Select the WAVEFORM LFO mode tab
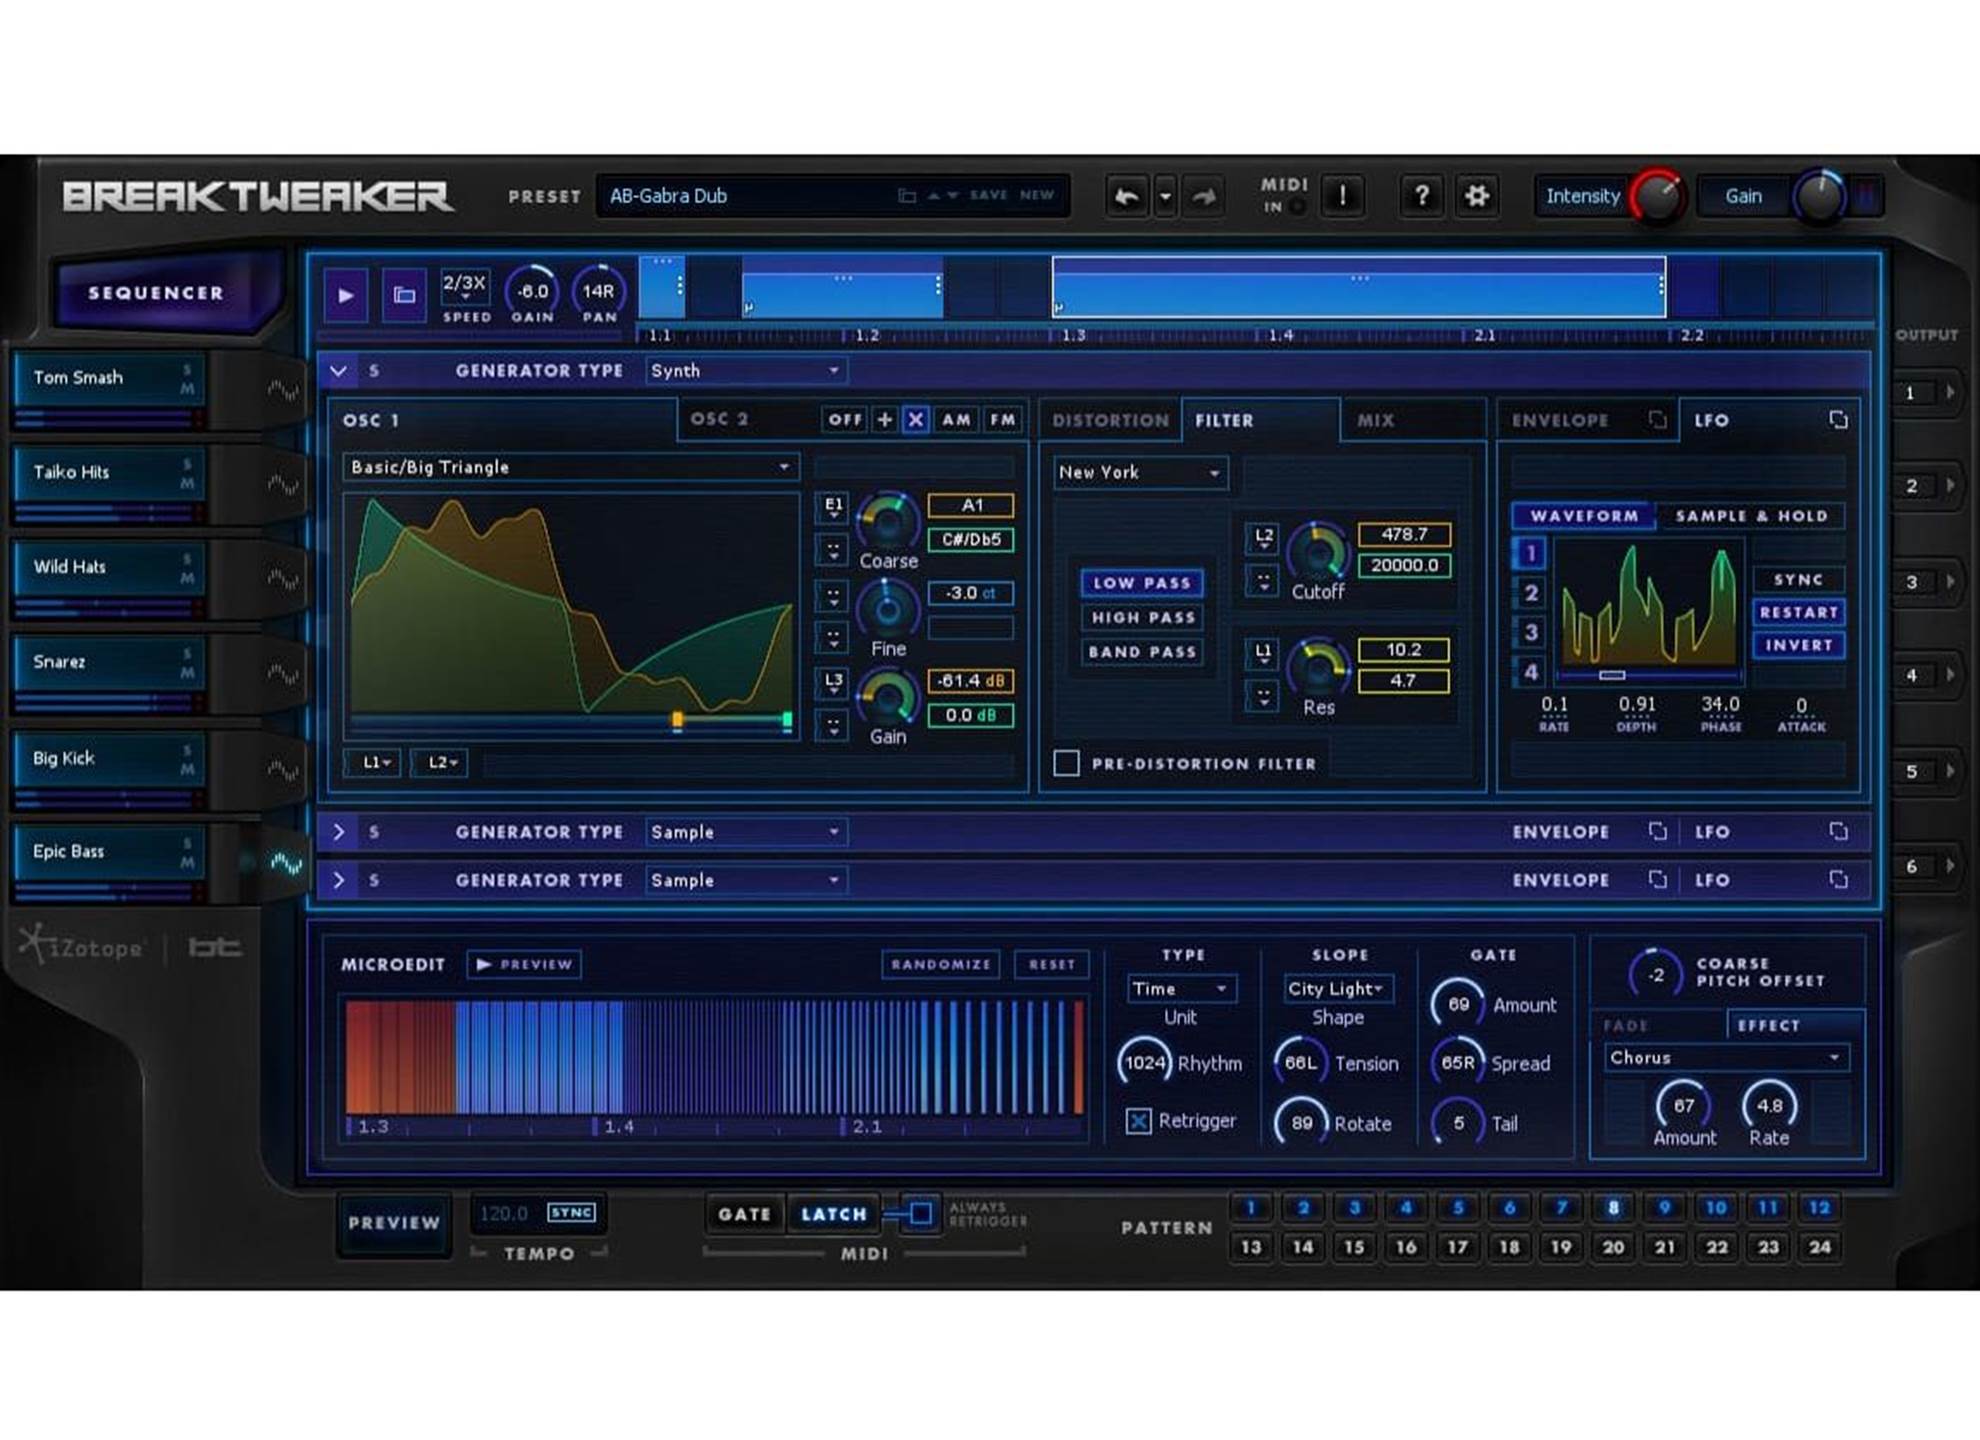Image resolution: width=1980 pixels, height=1440 pixels. tap(1584, 516)
